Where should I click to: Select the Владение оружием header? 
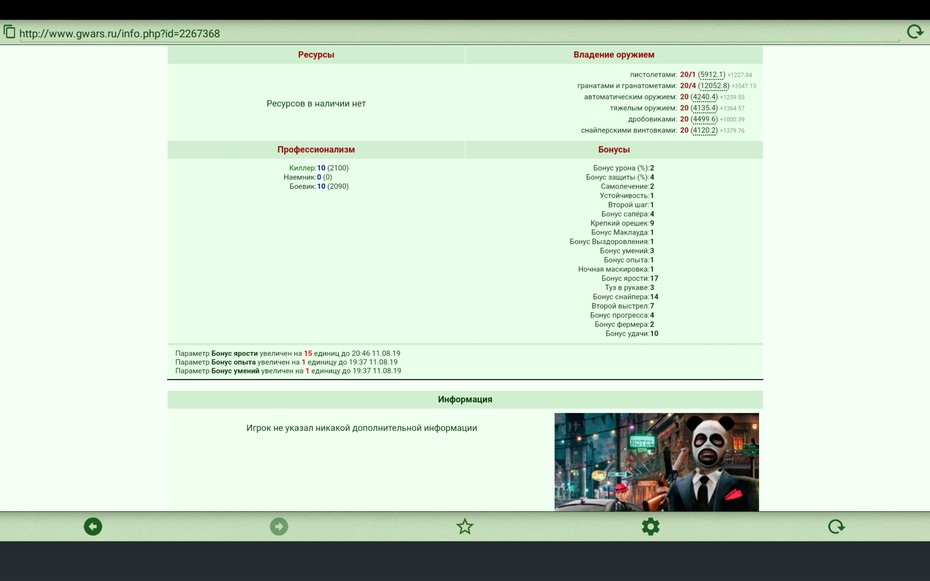tap(614, 55)
